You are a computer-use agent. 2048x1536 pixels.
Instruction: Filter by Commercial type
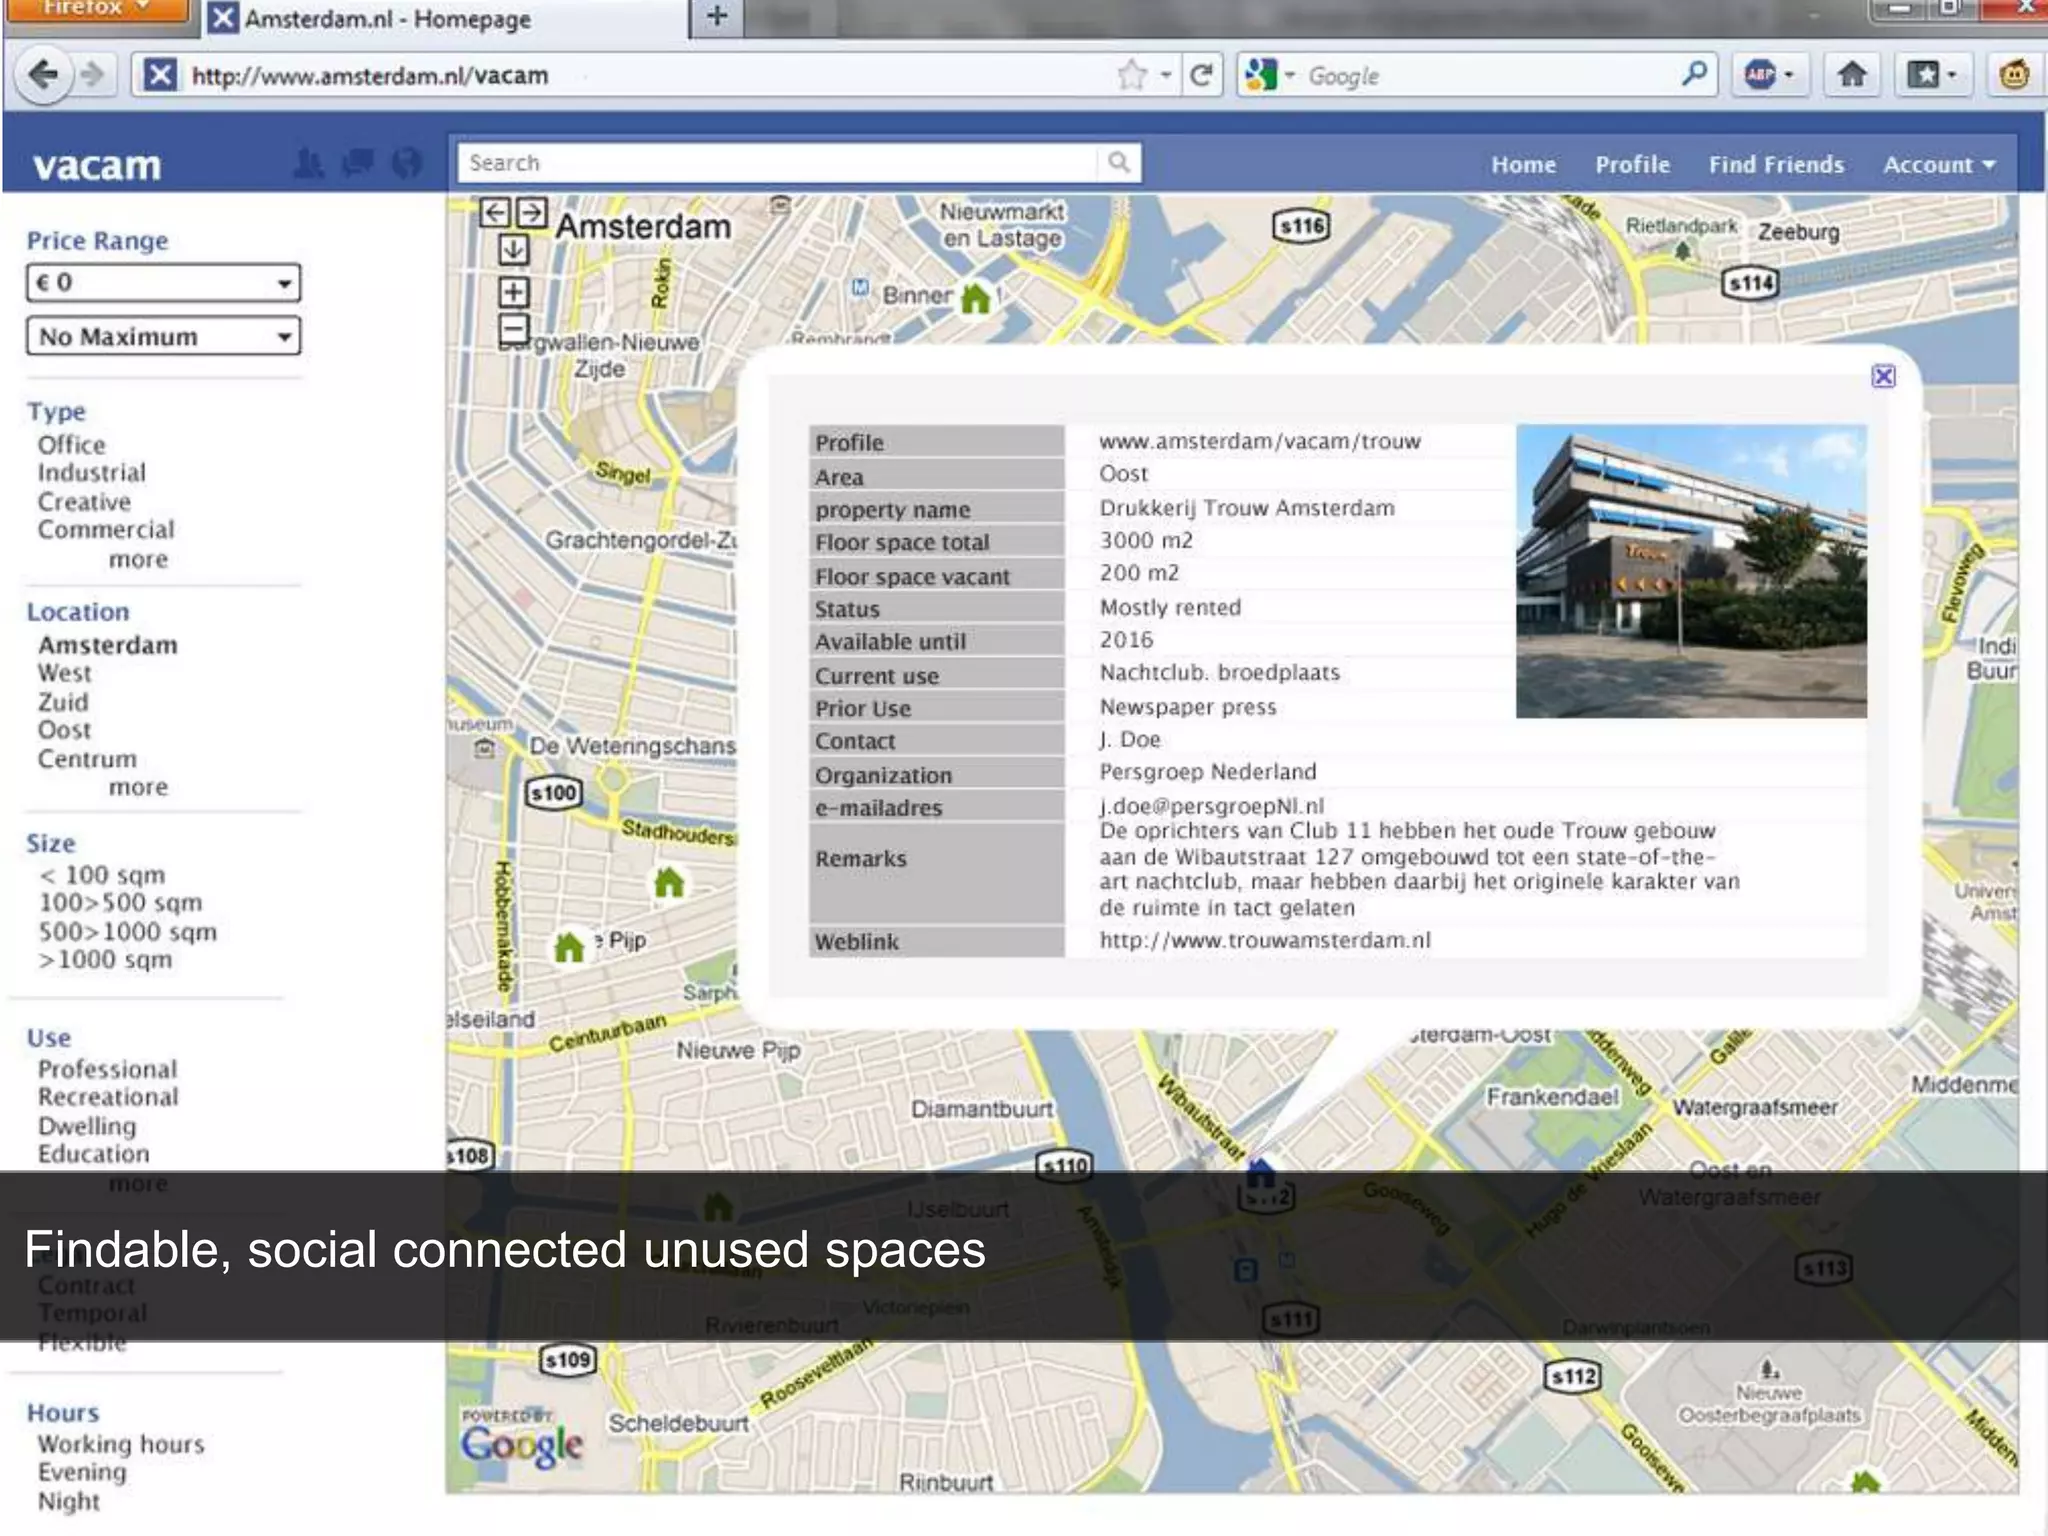[x=106, y=530]
